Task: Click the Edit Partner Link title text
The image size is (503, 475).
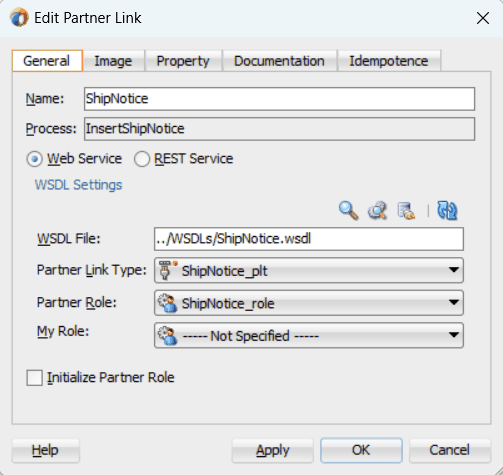Action: click(x=88, y=18)
